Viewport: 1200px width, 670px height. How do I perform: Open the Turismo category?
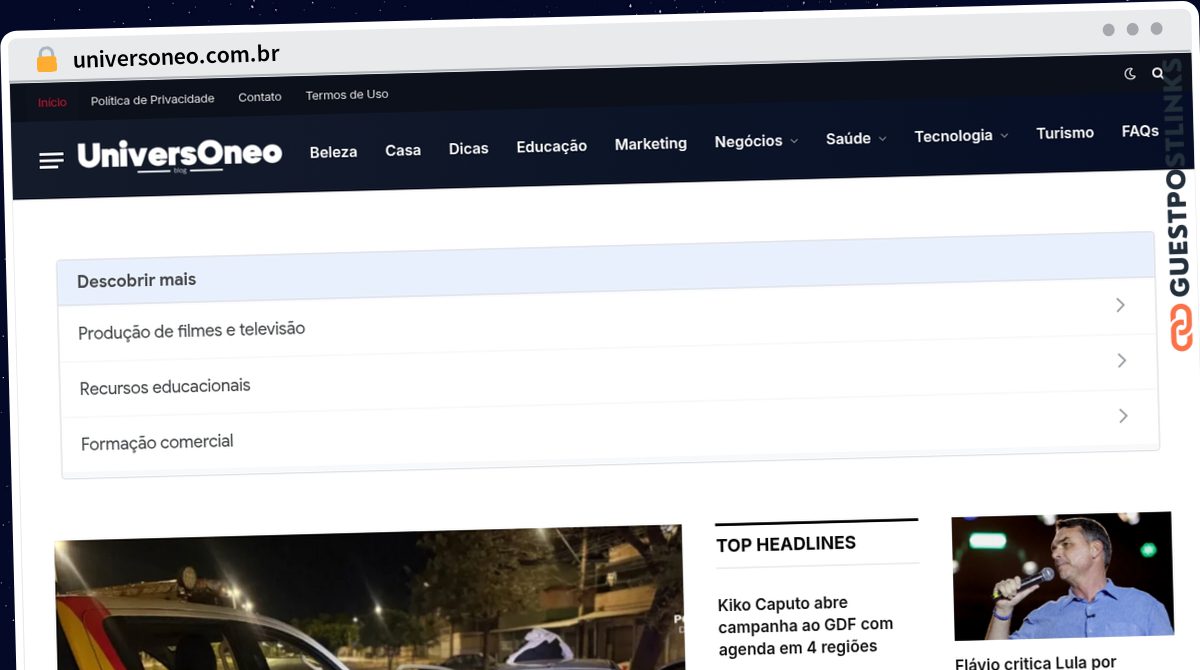(x=1065, y=133)
